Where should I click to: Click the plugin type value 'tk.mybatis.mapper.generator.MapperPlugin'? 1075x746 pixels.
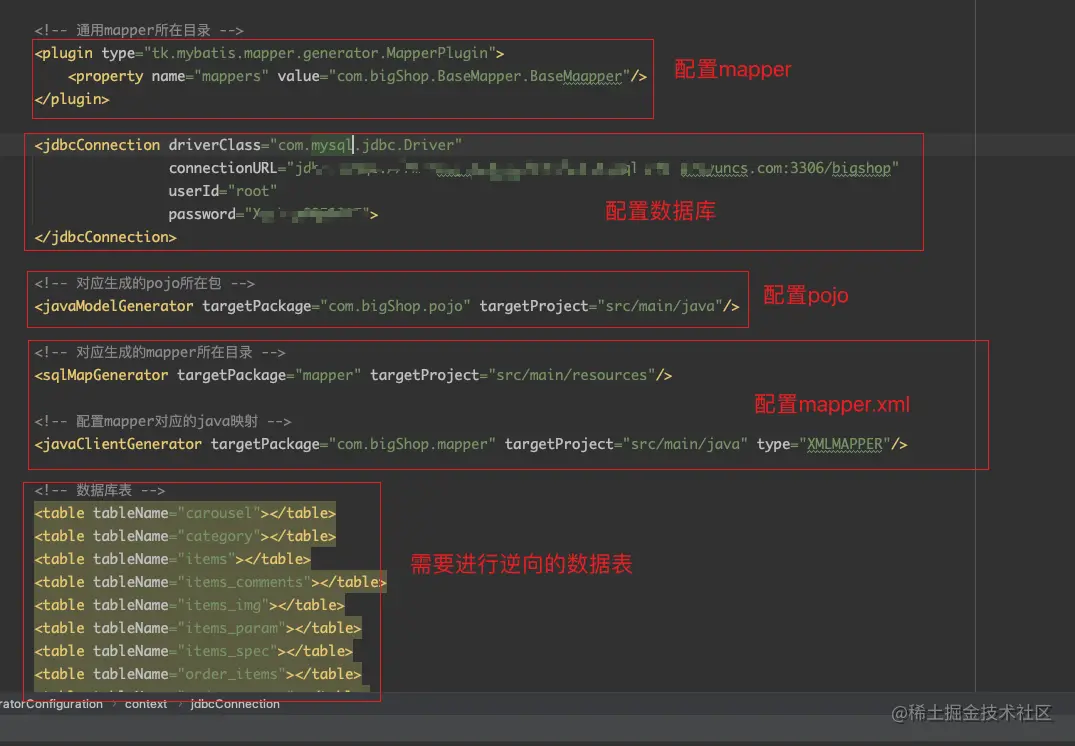(319, 53)
